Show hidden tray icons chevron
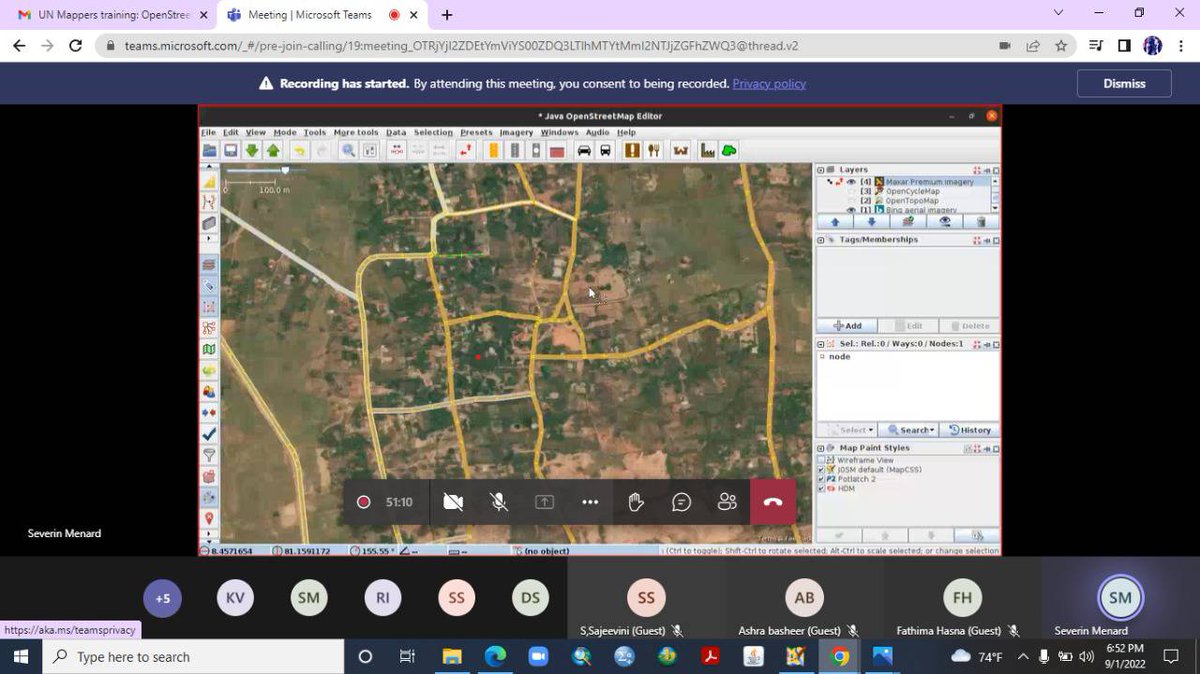Viewport: 1200px width, 674px height. pyautogui.click(x=1023, y=657)
